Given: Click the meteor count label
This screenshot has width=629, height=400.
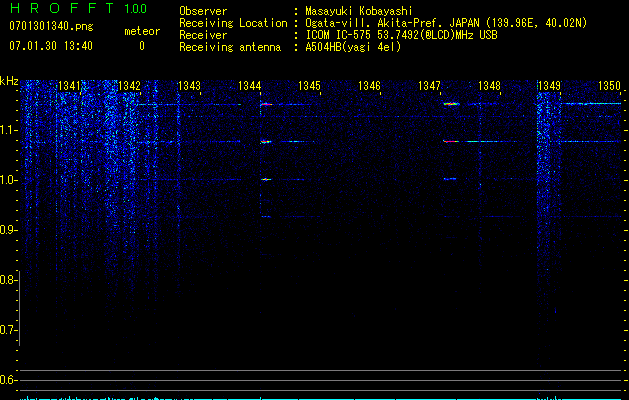Looking at the screenshot, I should tap(142, 31).
